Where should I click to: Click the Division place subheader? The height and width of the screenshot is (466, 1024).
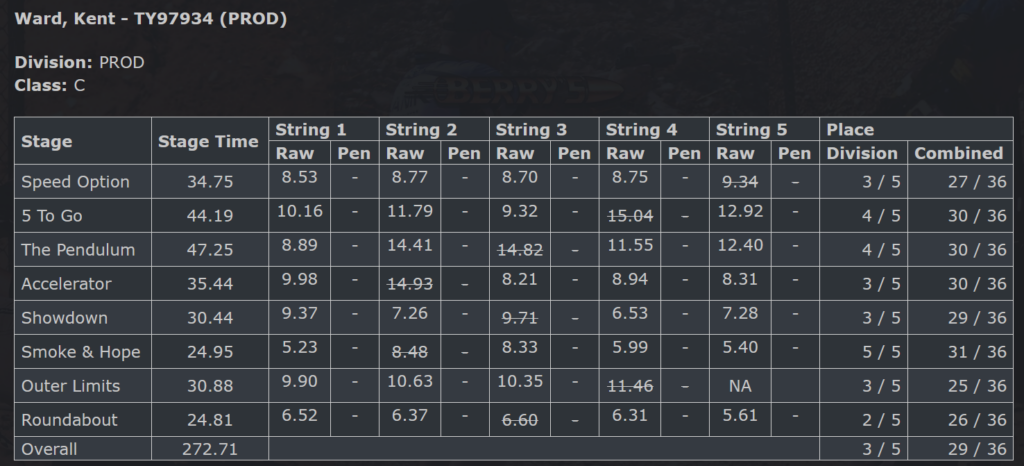tap(862, 153)
